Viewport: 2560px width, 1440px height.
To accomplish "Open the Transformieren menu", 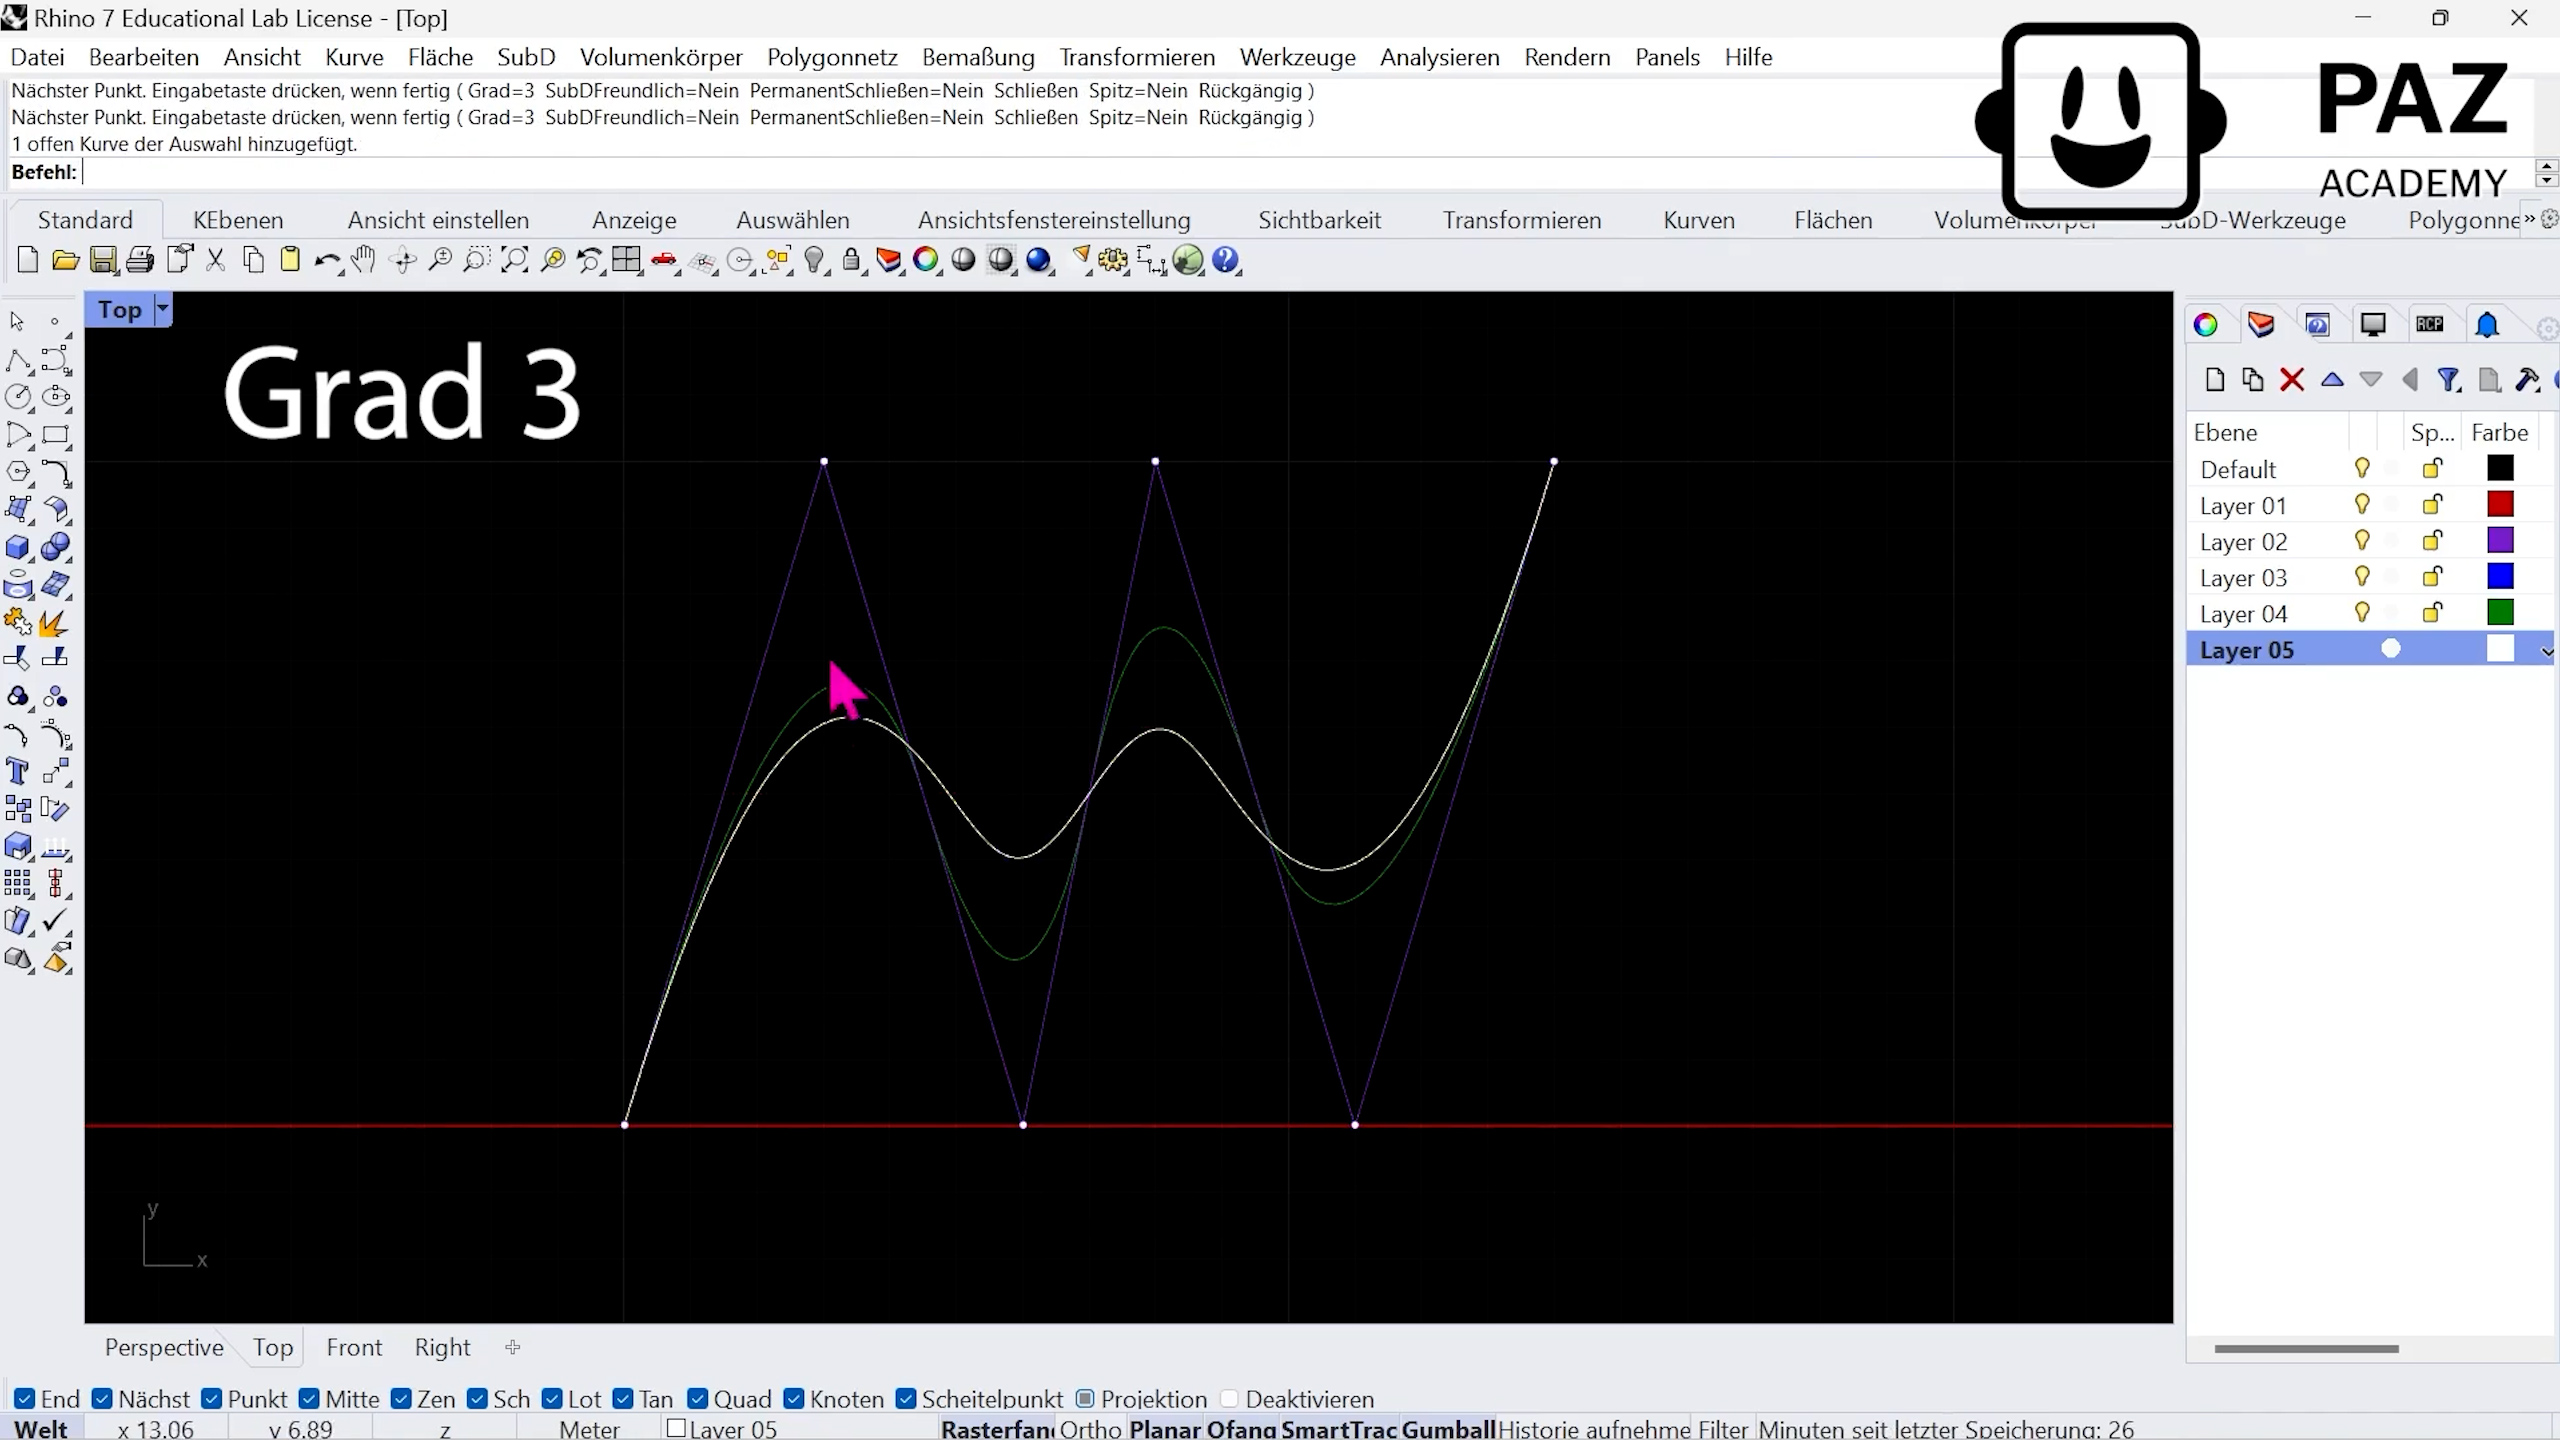I will 1137,57.
